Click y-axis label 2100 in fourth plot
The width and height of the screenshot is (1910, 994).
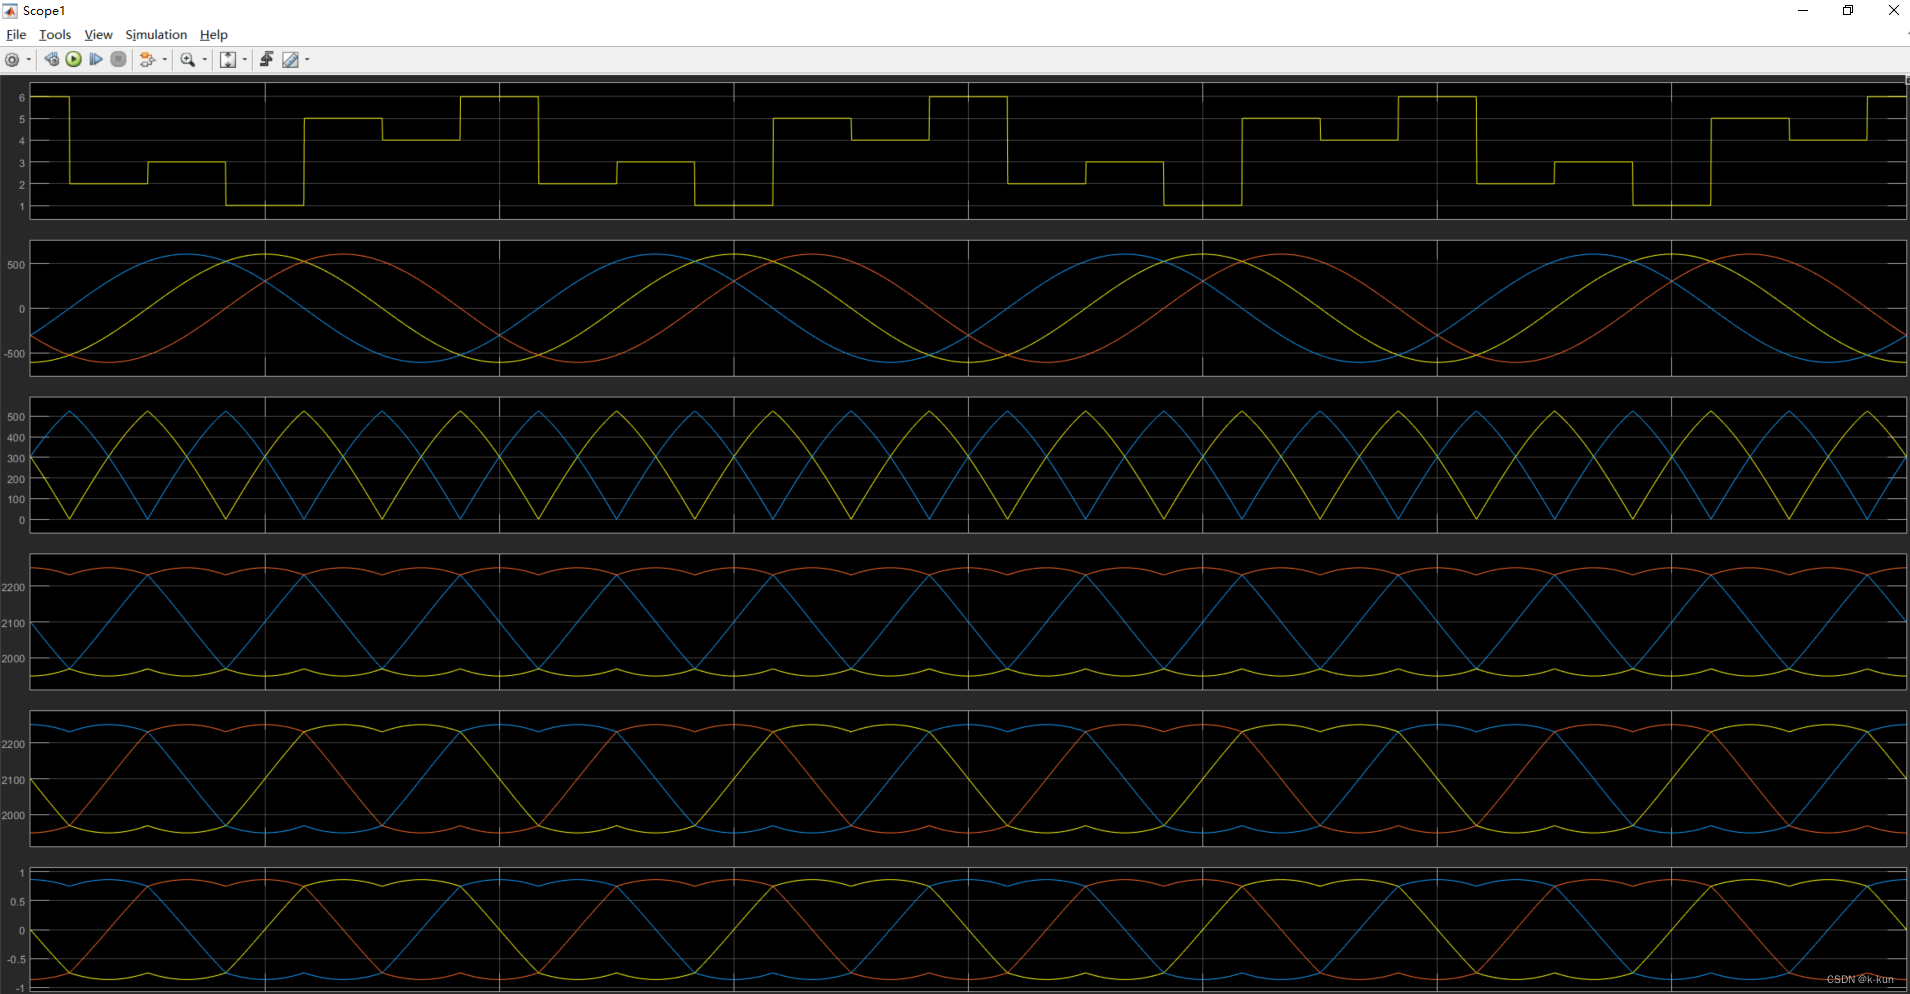tap(14, 623)
